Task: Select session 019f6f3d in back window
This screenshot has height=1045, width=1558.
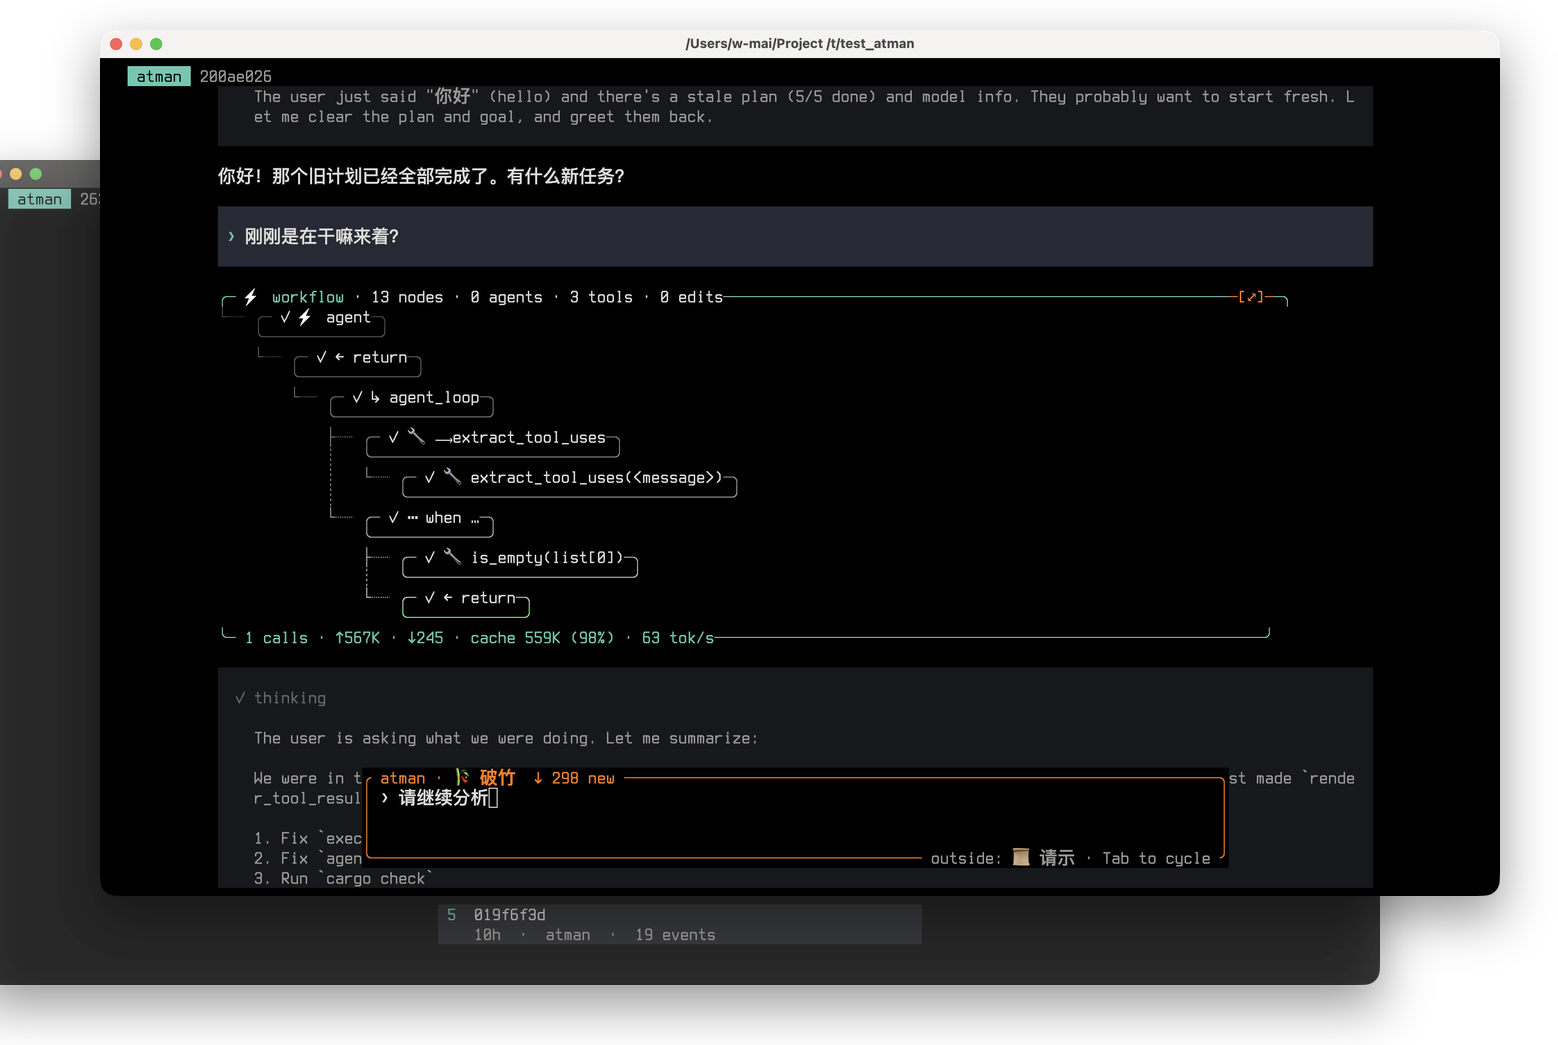Action: pyautogui.click(x=680, y=924)
